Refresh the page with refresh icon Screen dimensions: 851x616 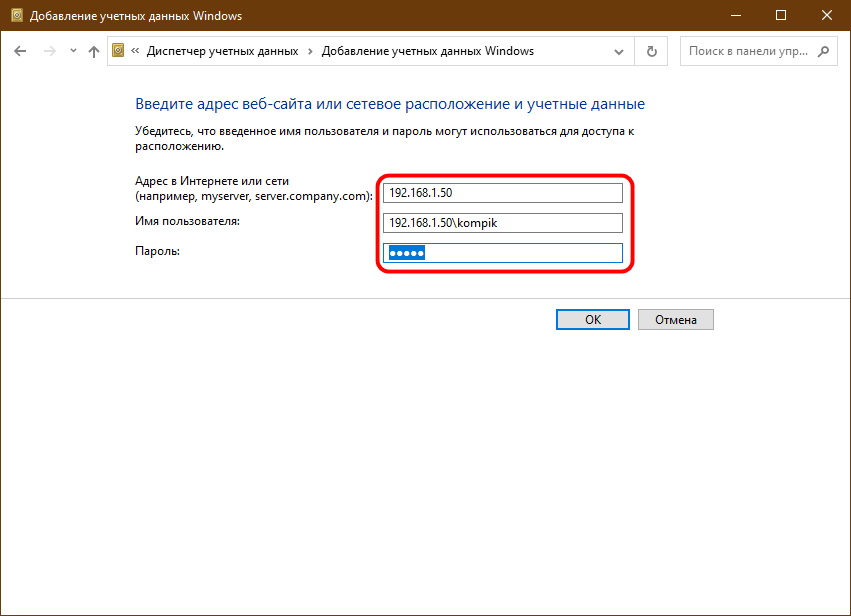tap(651, 51)
